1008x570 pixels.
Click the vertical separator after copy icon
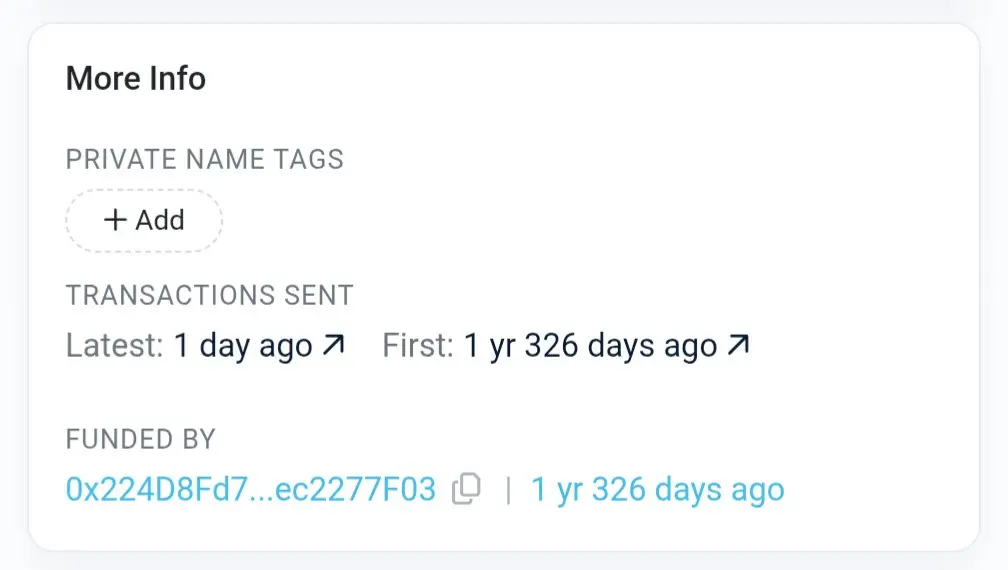tap(508, 490)
